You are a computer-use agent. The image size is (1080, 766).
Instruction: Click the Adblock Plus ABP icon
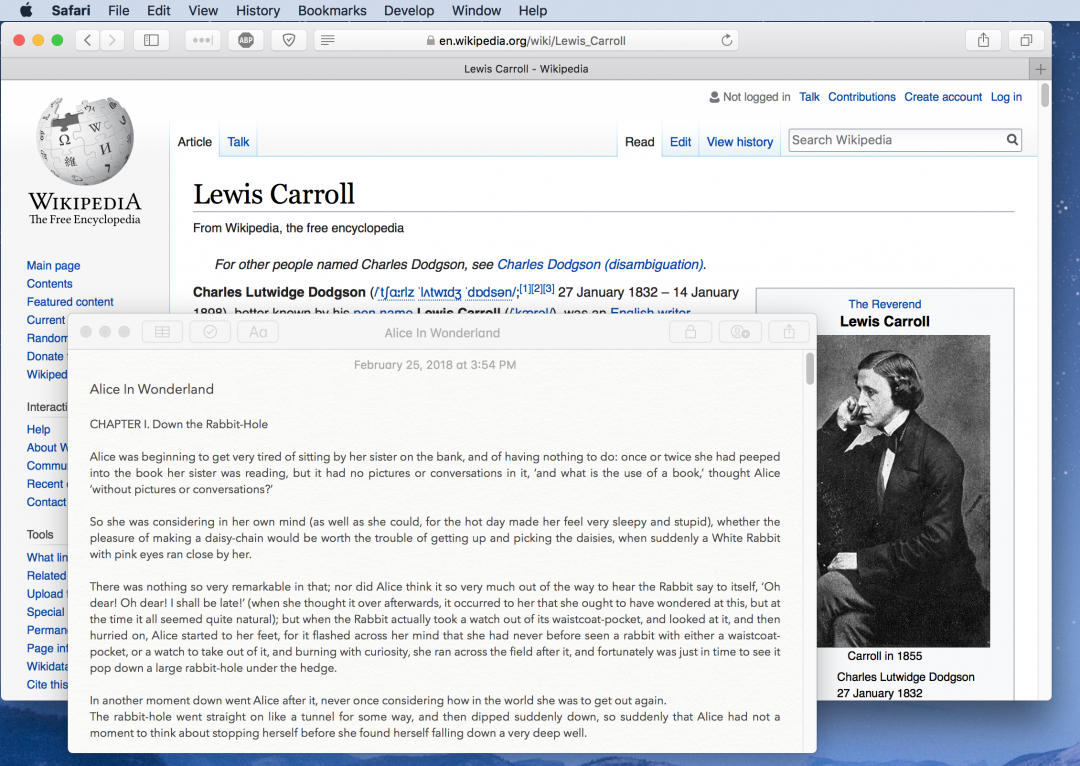[x=246, y=40]
